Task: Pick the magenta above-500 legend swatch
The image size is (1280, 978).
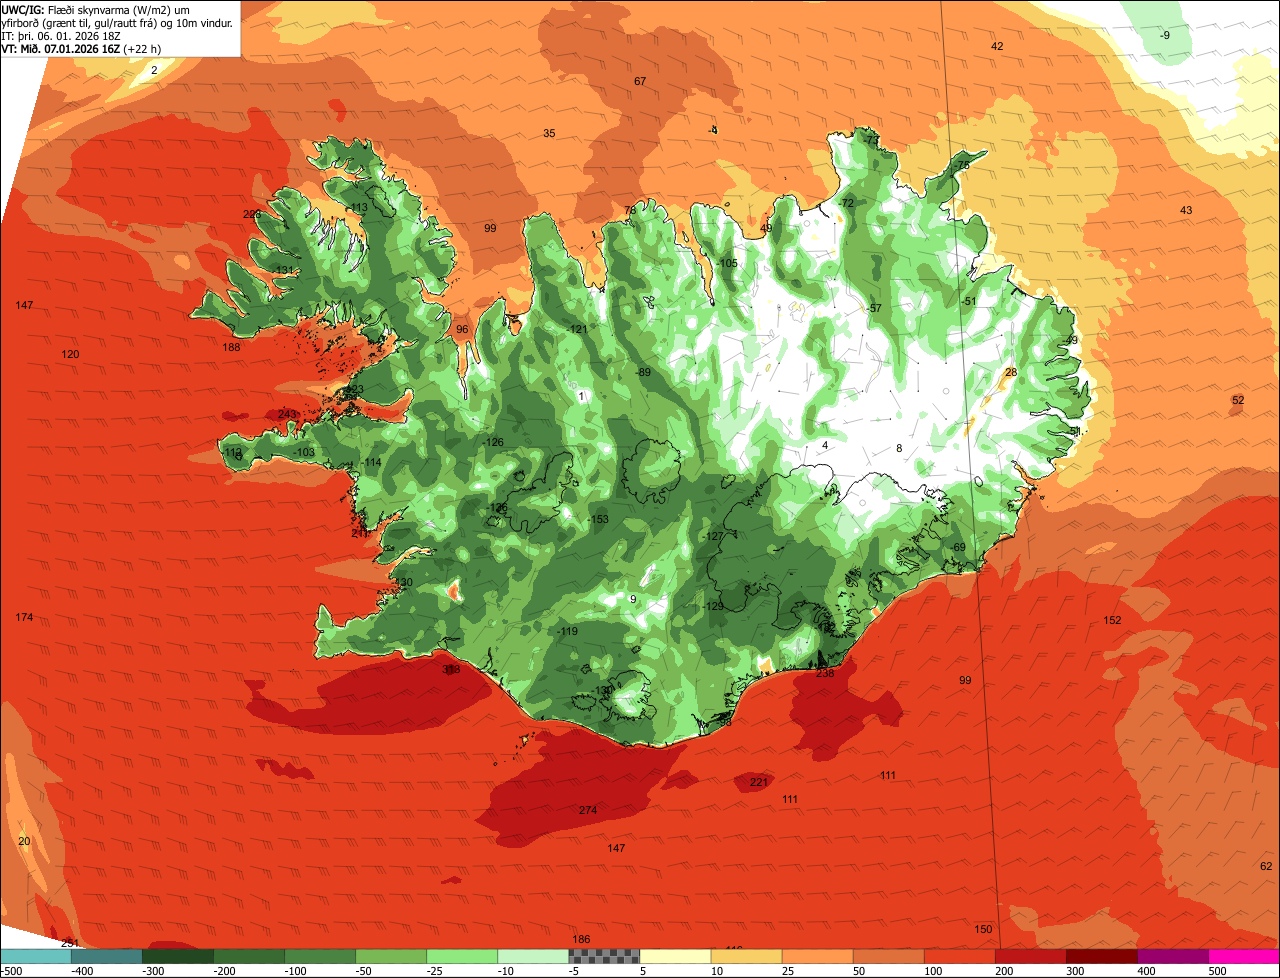Action: (1243, 956)
